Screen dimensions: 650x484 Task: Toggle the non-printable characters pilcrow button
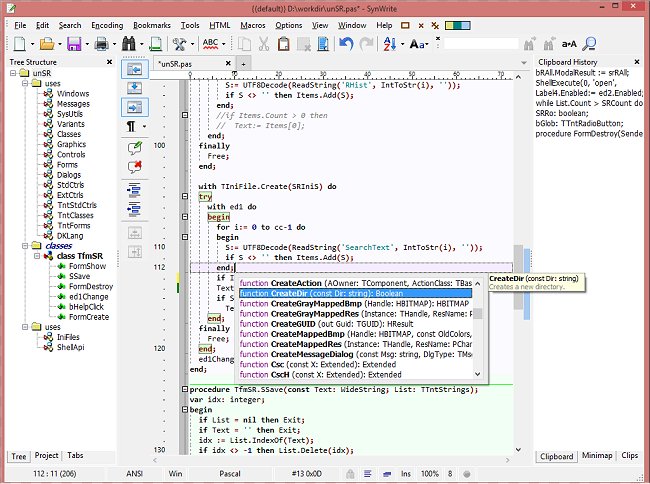tap(131, 126)
